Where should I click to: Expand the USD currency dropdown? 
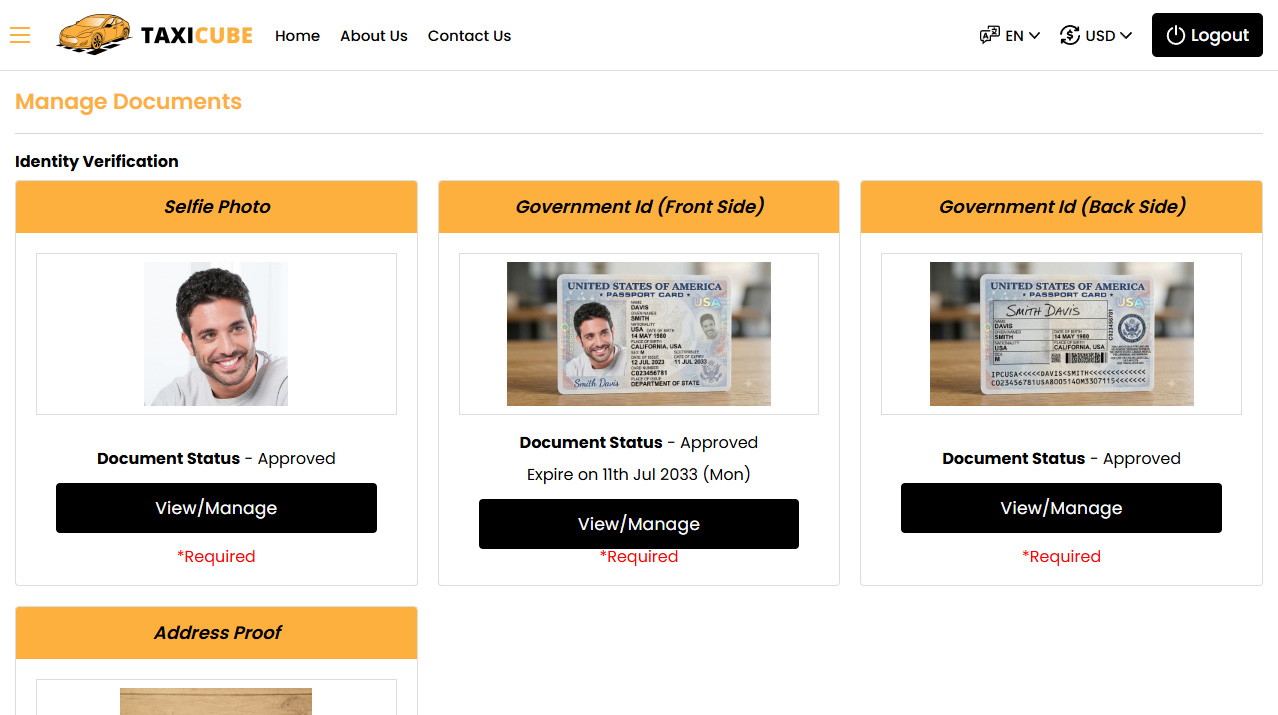1096,35
